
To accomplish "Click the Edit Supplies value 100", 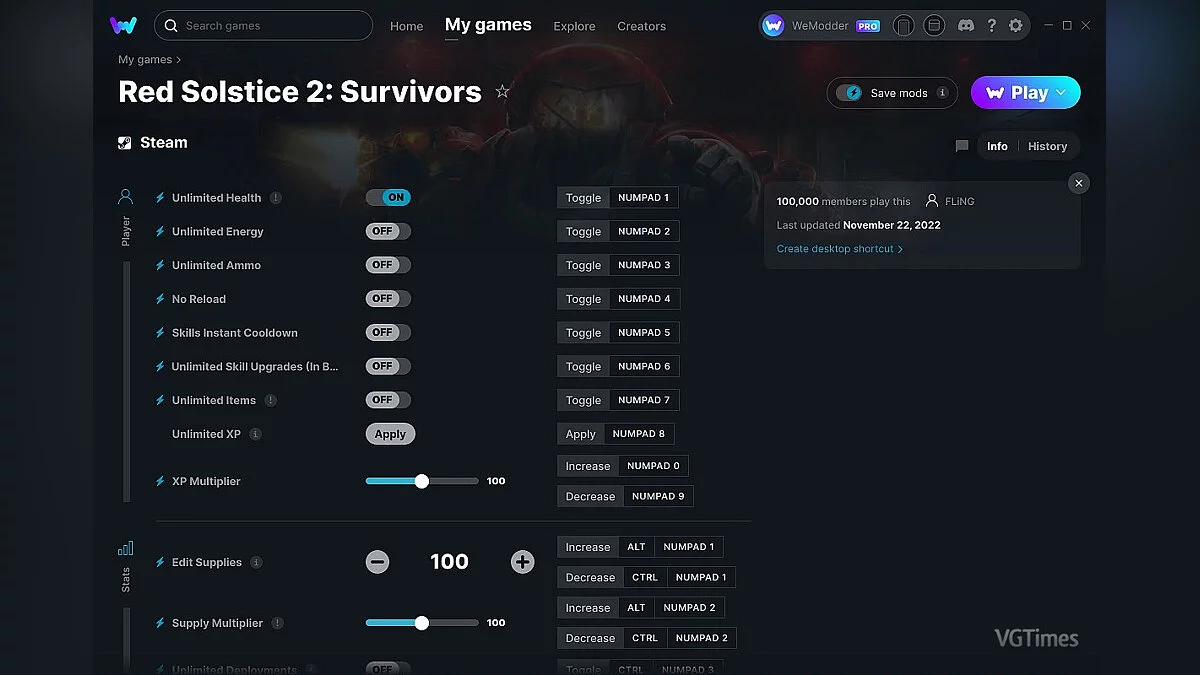I will pos(449,562).
